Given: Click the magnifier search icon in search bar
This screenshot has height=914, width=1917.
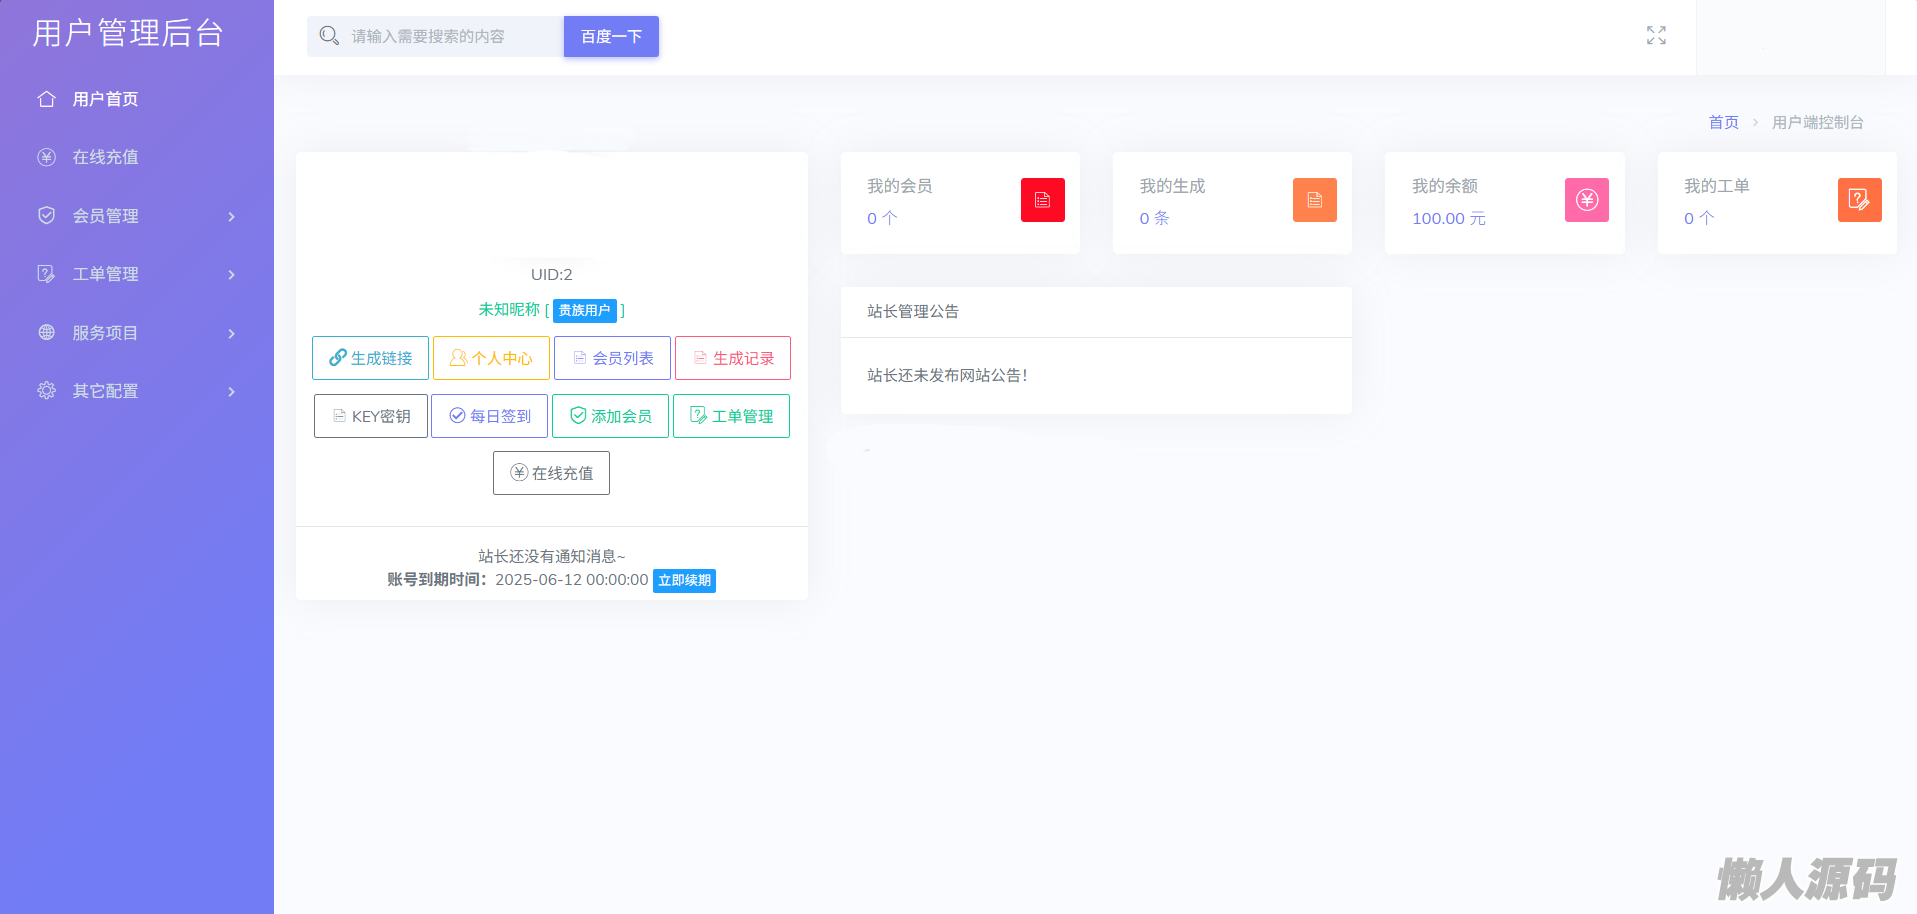Looking at the screenshot, I should pyautogui.click(x=329, y=36).
